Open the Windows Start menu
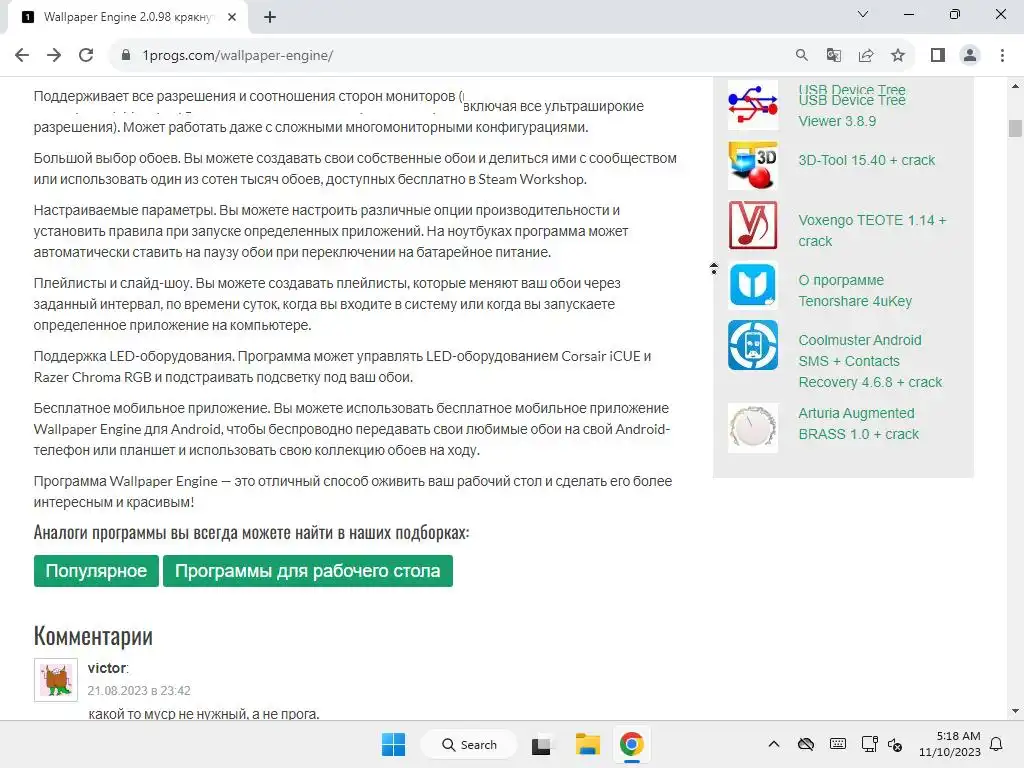 (x=393, y=744)
